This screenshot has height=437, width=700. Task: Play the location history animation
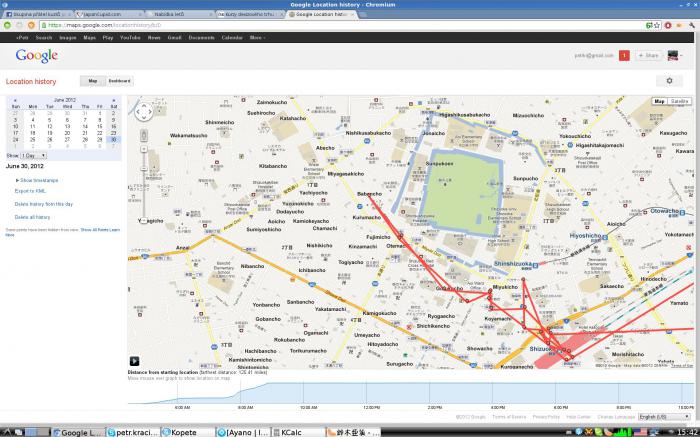(134, 361)
